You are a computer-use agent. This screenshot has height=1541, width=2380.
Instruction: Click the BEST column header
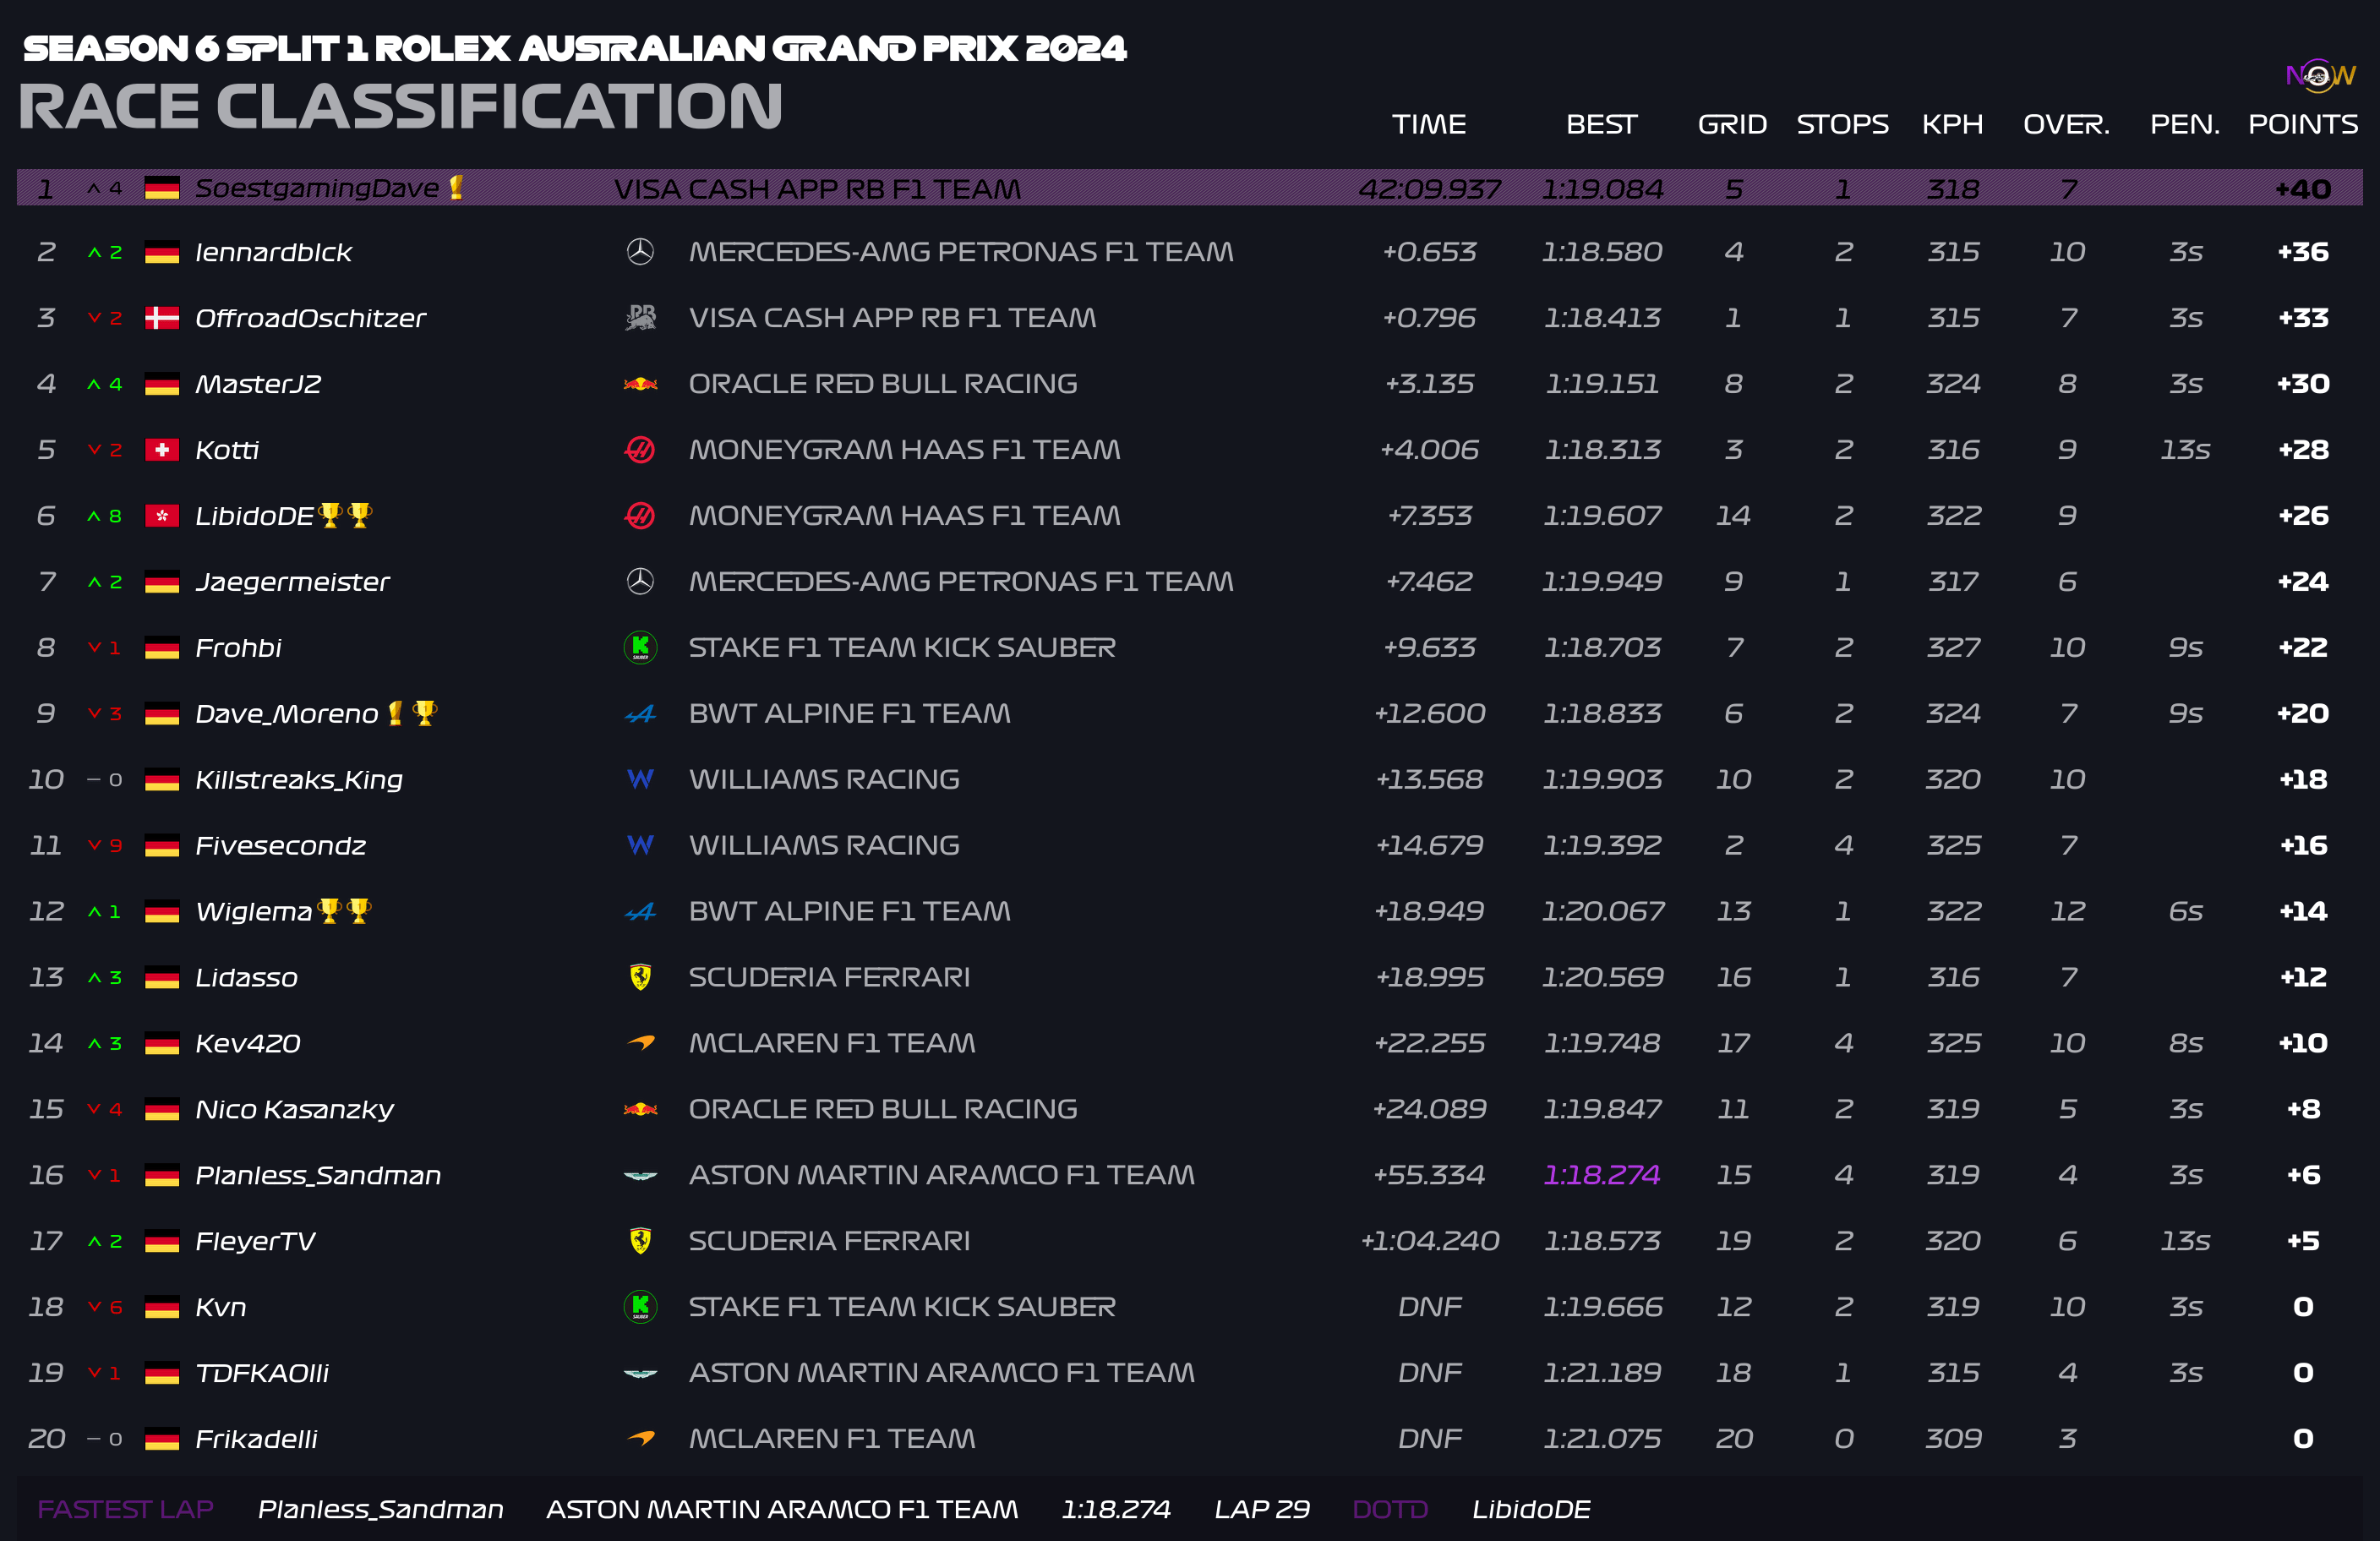1602,124
